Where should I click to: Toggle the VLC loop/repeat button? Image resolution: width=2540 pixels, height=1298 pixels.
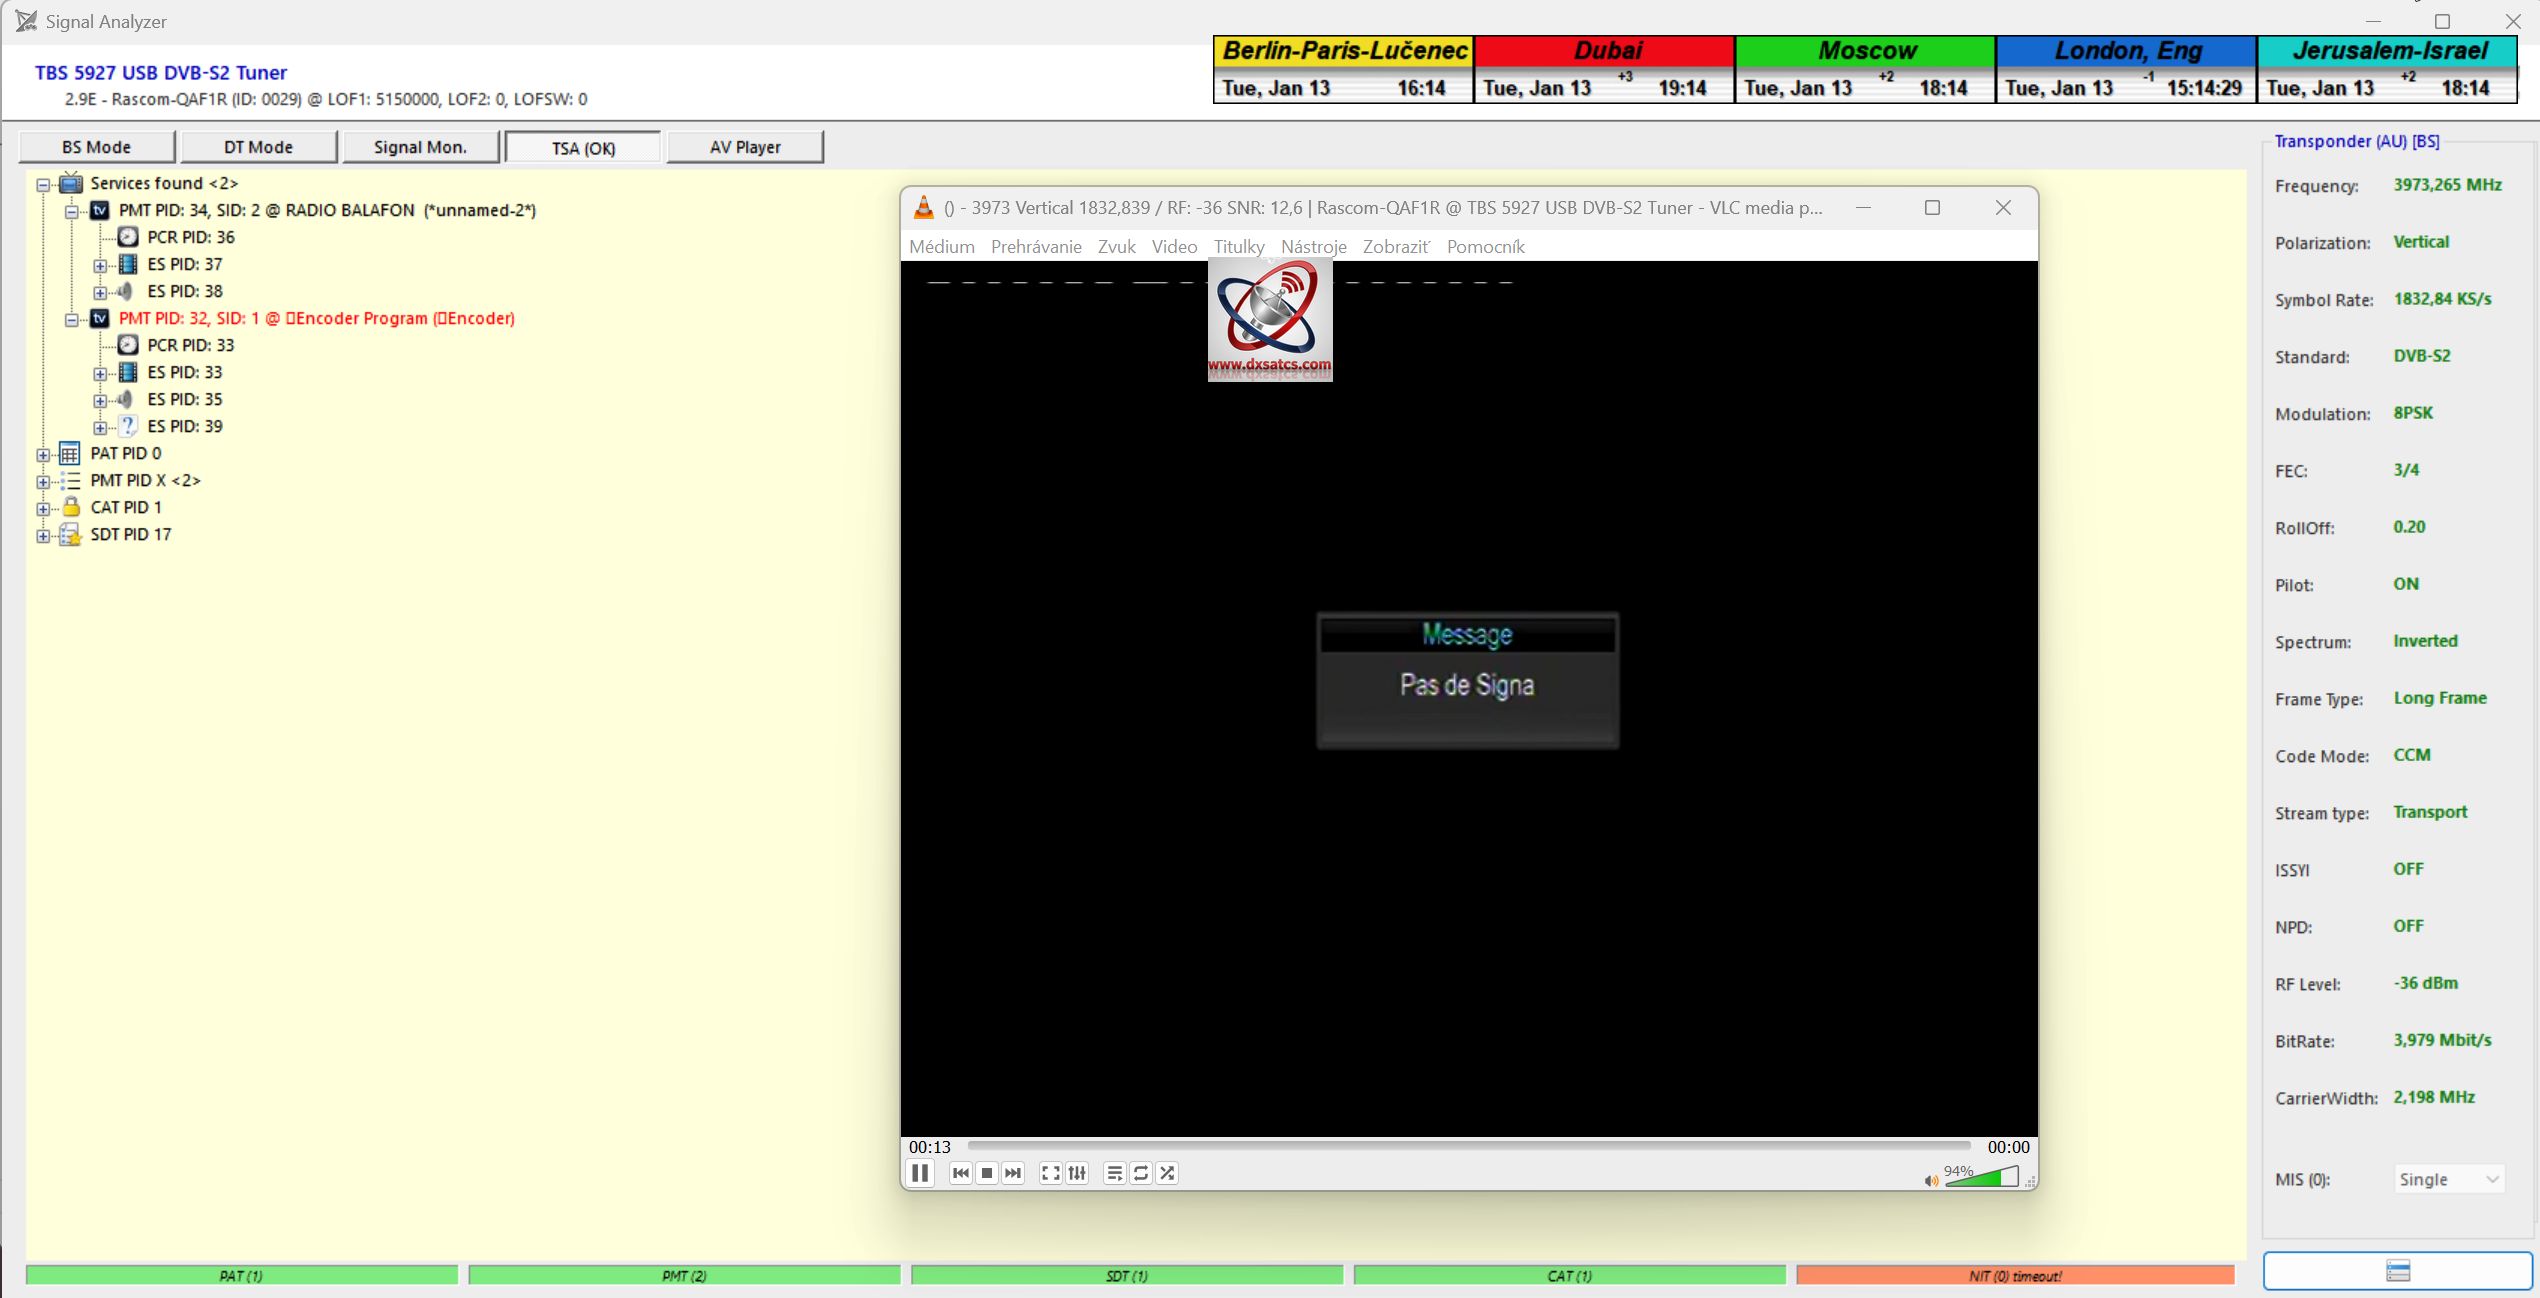[1141, 1173]
